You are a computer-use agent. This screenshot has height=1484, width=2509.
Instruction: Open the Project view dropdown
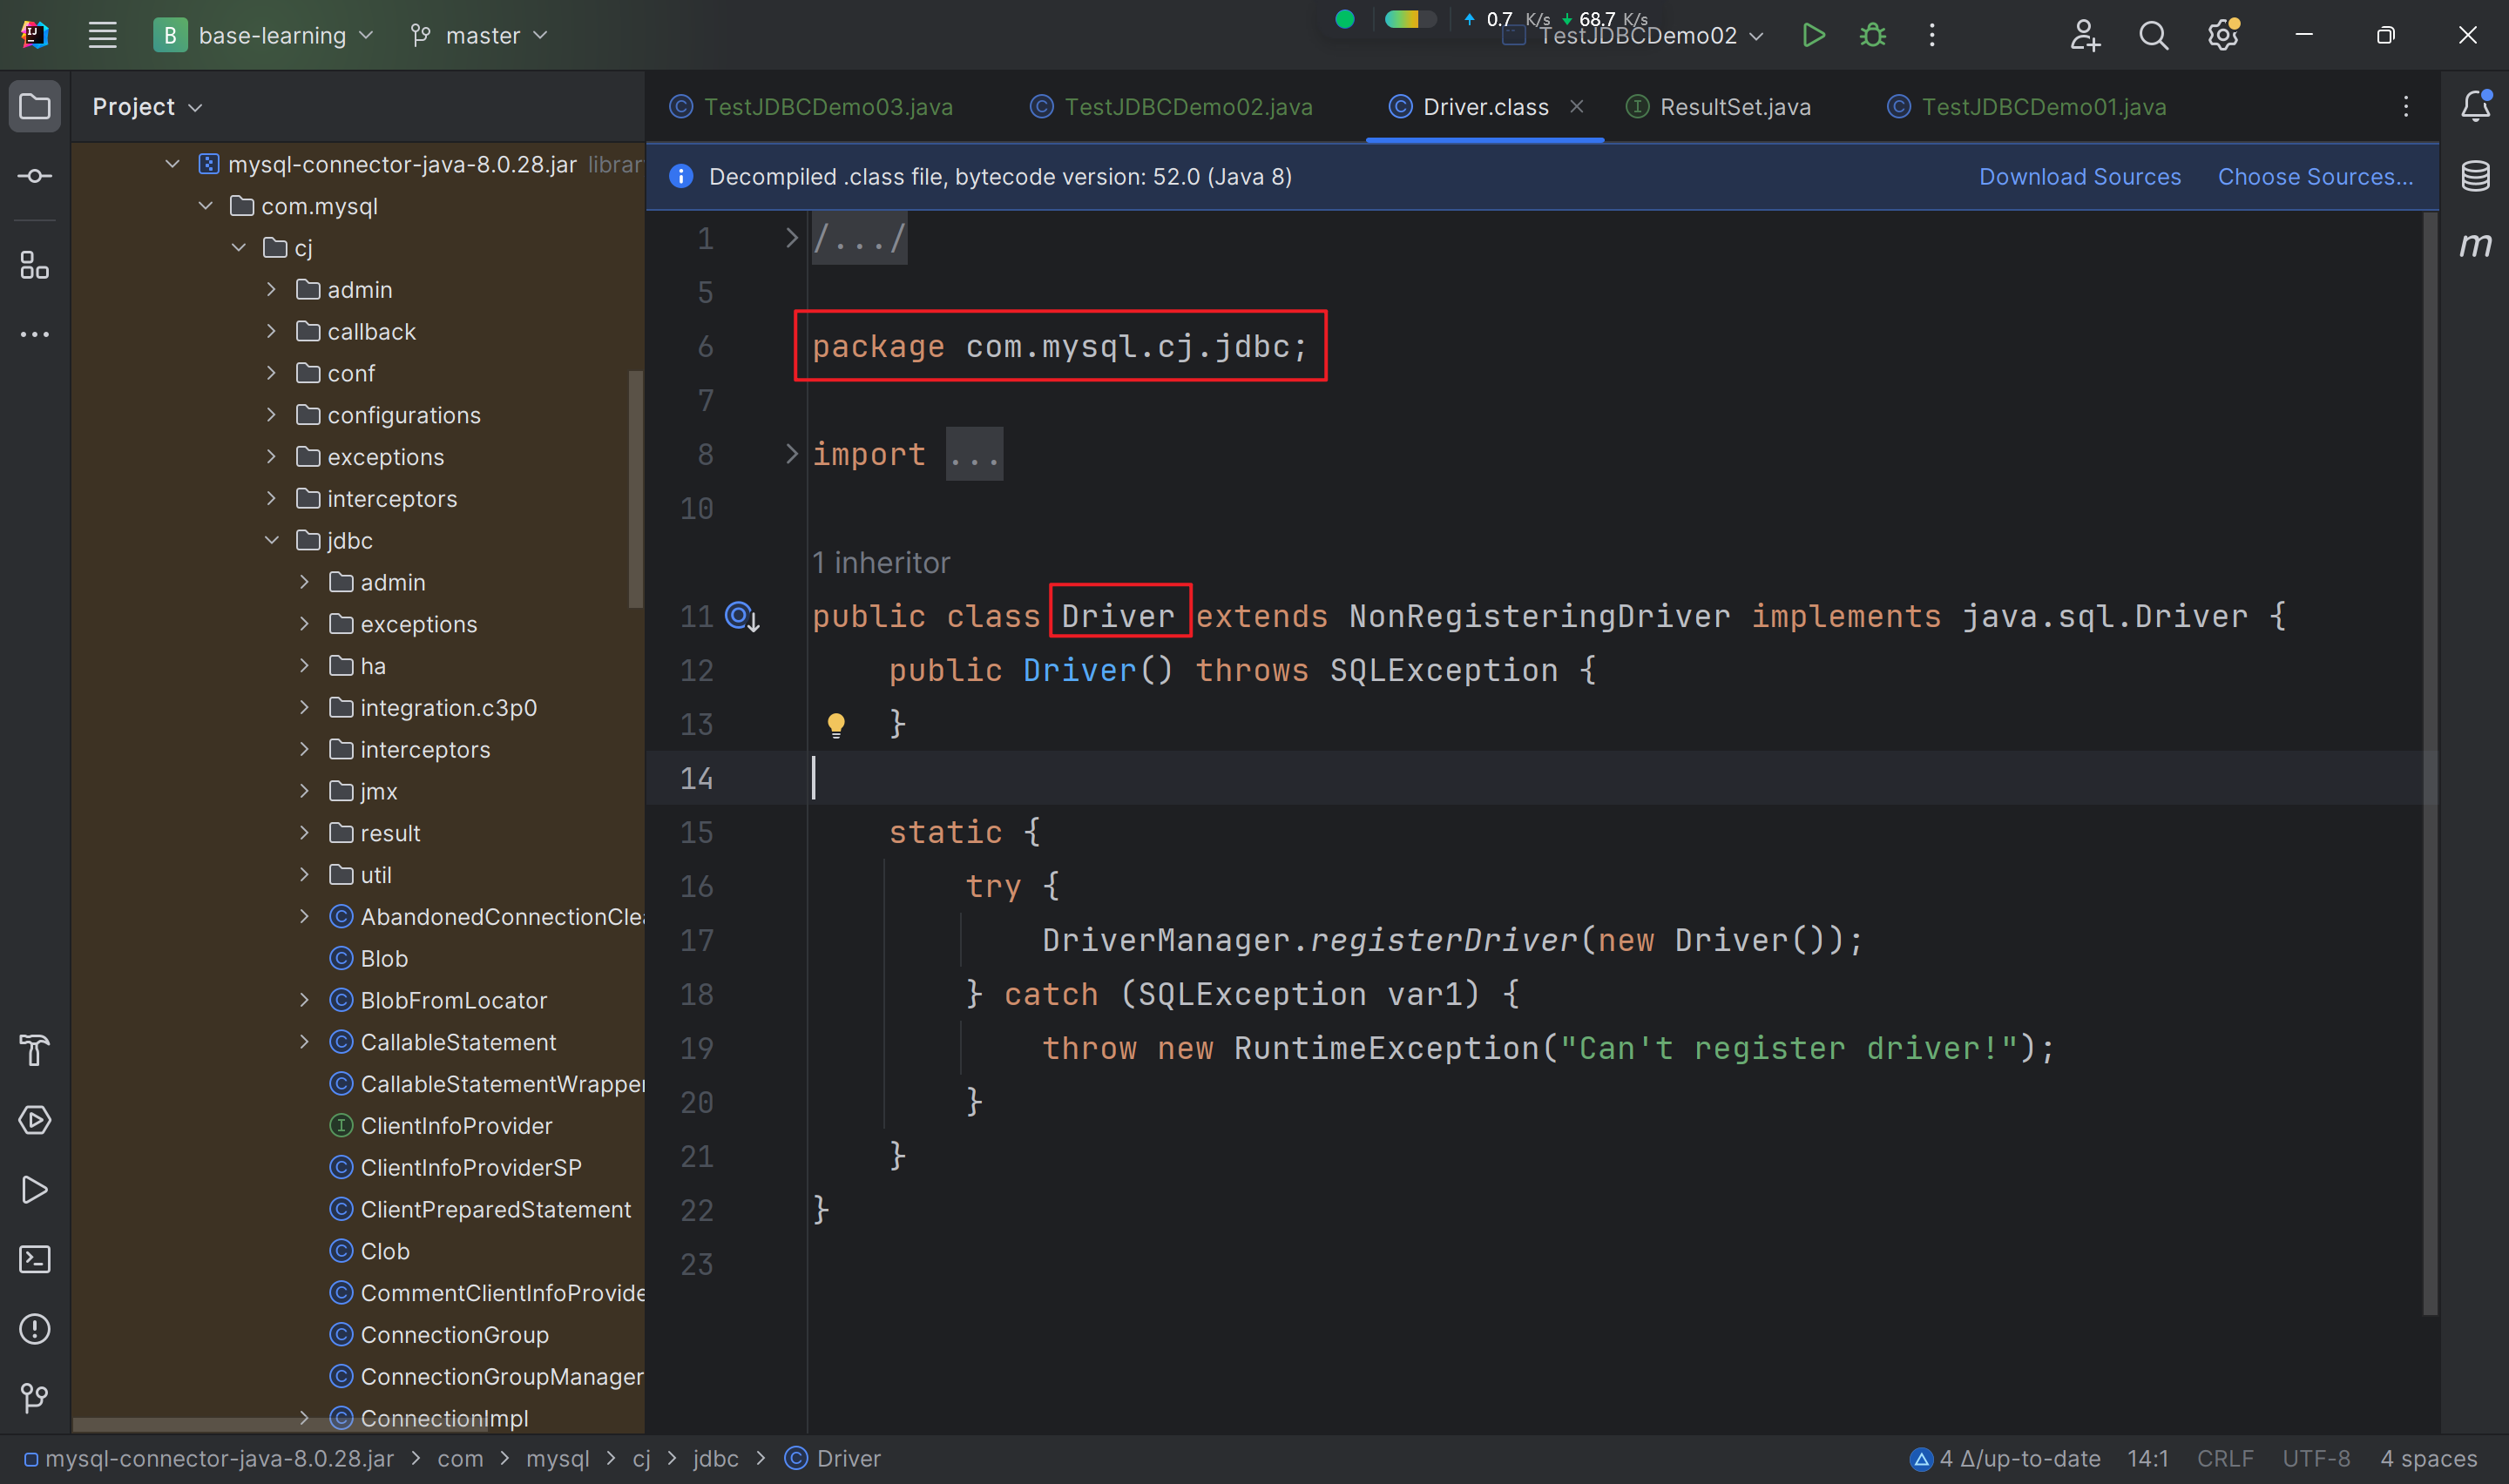click(x=147, y=106)
